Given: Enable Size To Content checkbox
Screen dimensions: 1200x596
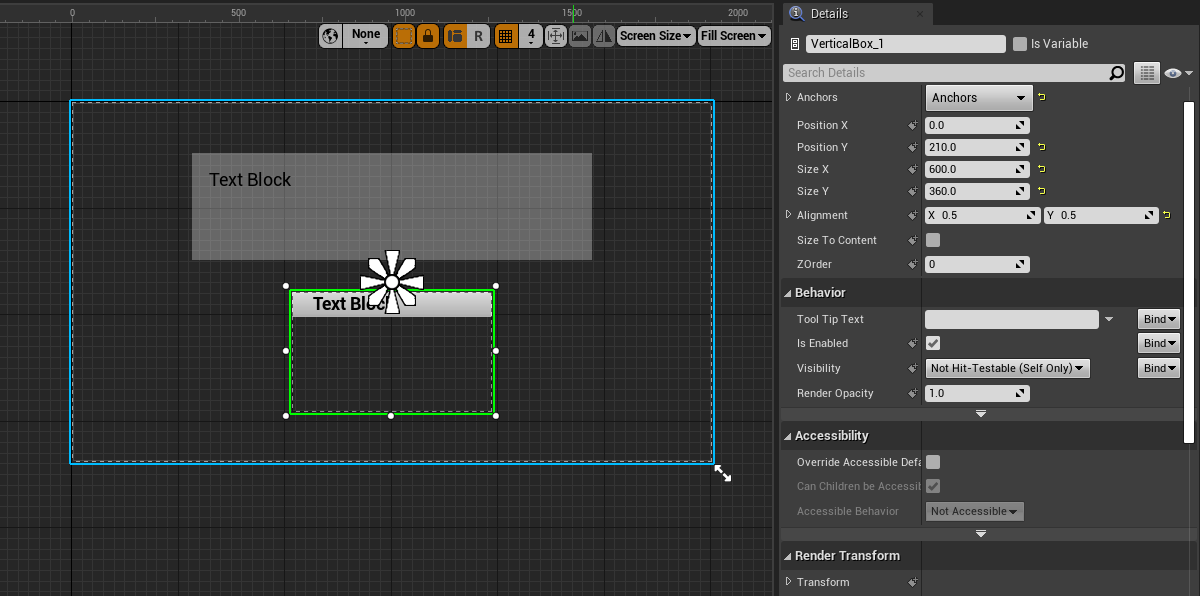Looking at the screenshot, I should (933, 240).
